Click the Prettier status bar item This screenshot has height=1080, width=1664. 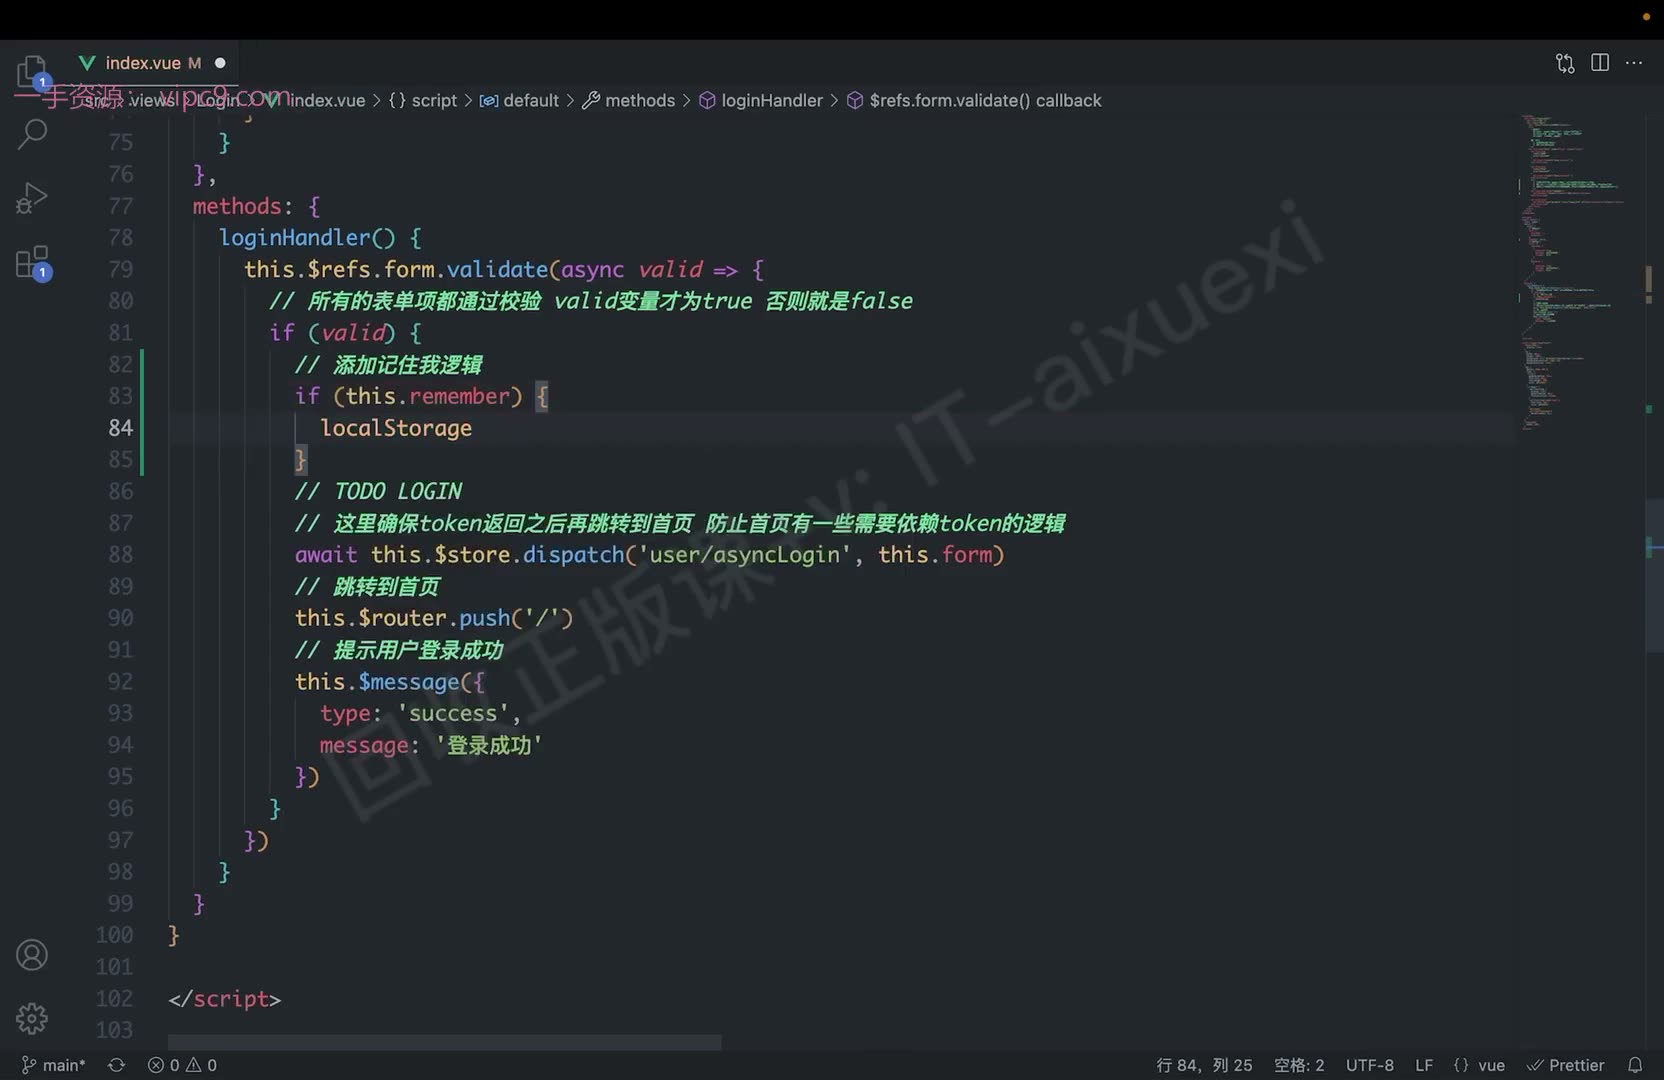coord(1566,1065)
